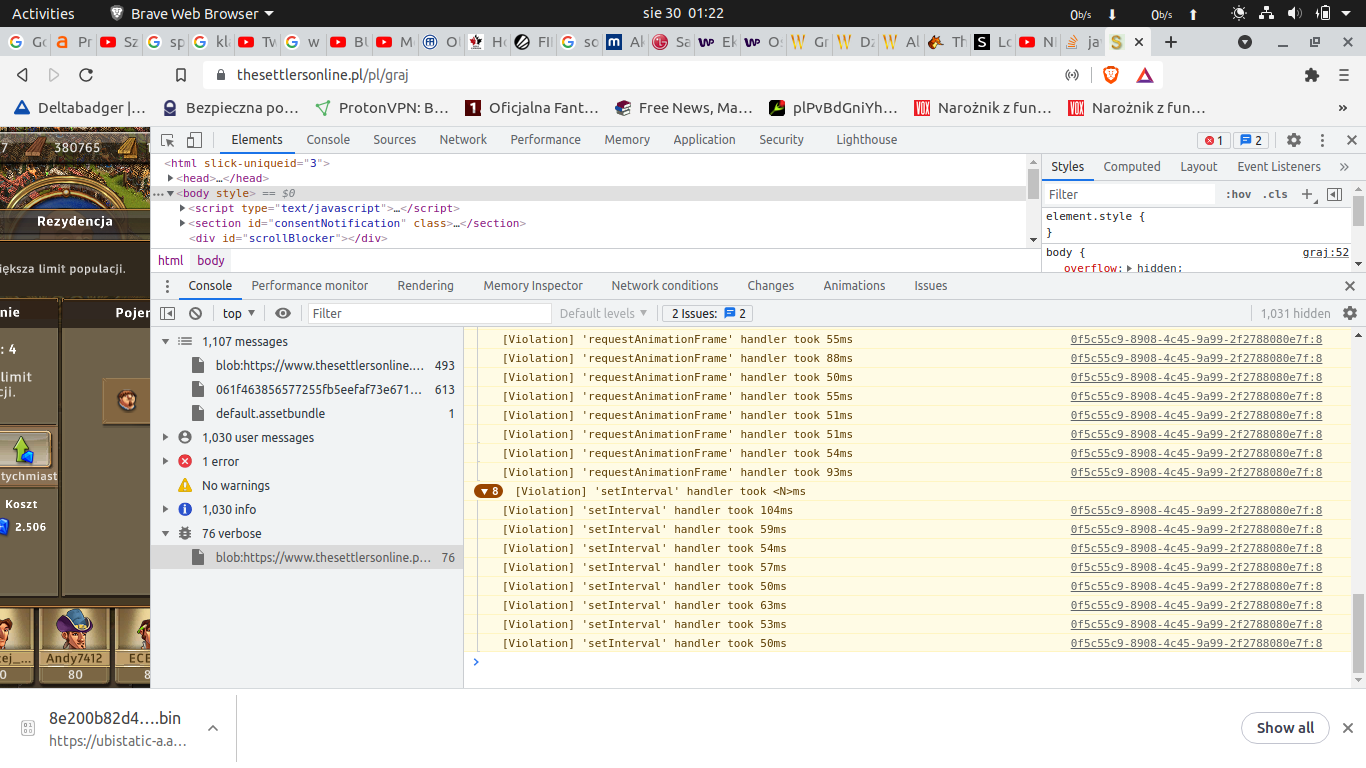Open the Computed styles tab
The image size is (1366, 768).
(1132, 167)
